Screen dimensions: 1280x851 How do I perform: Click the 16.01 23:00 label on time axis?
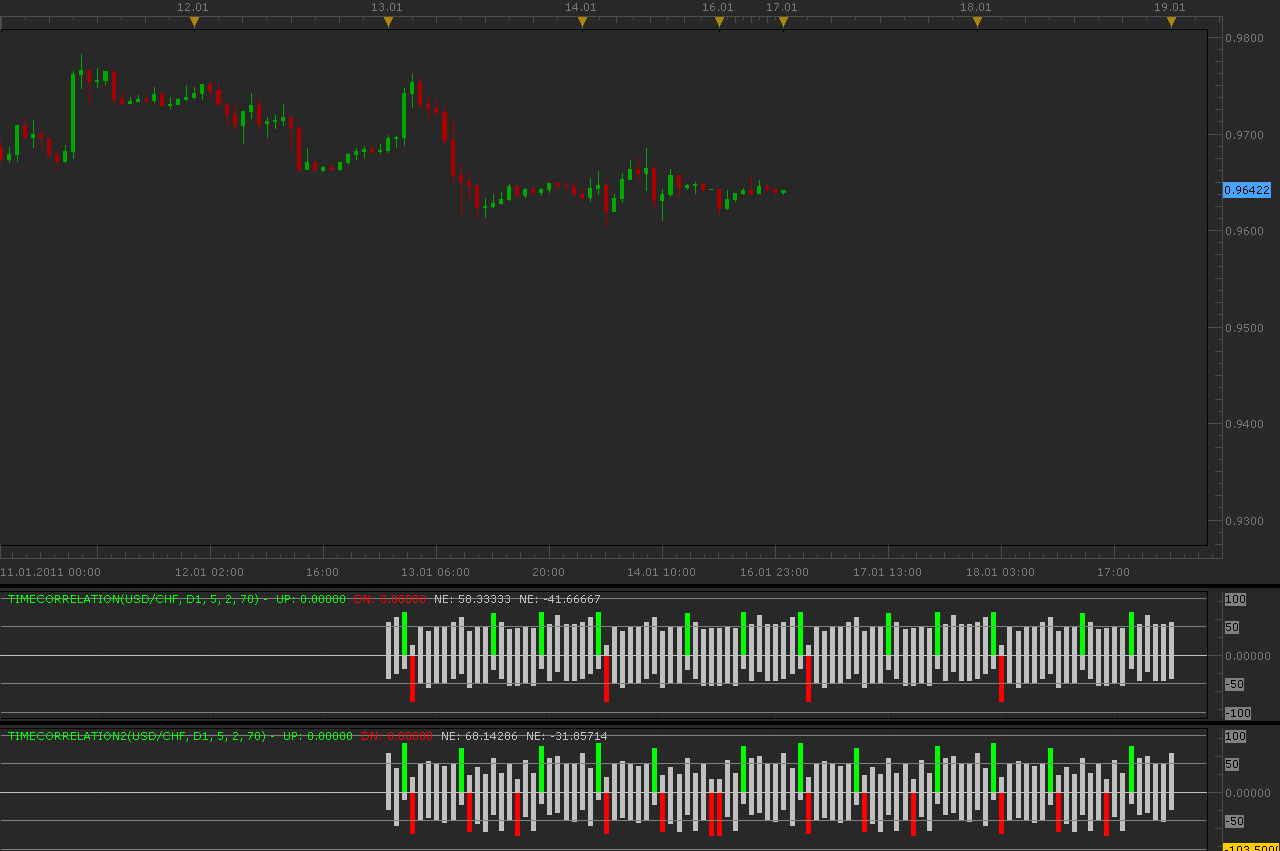774,572
